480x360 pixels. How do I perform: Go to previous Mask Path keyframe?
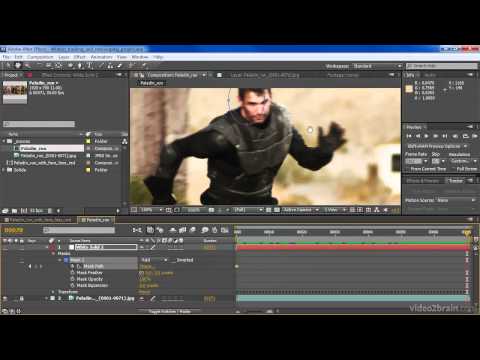coord(30,266)
